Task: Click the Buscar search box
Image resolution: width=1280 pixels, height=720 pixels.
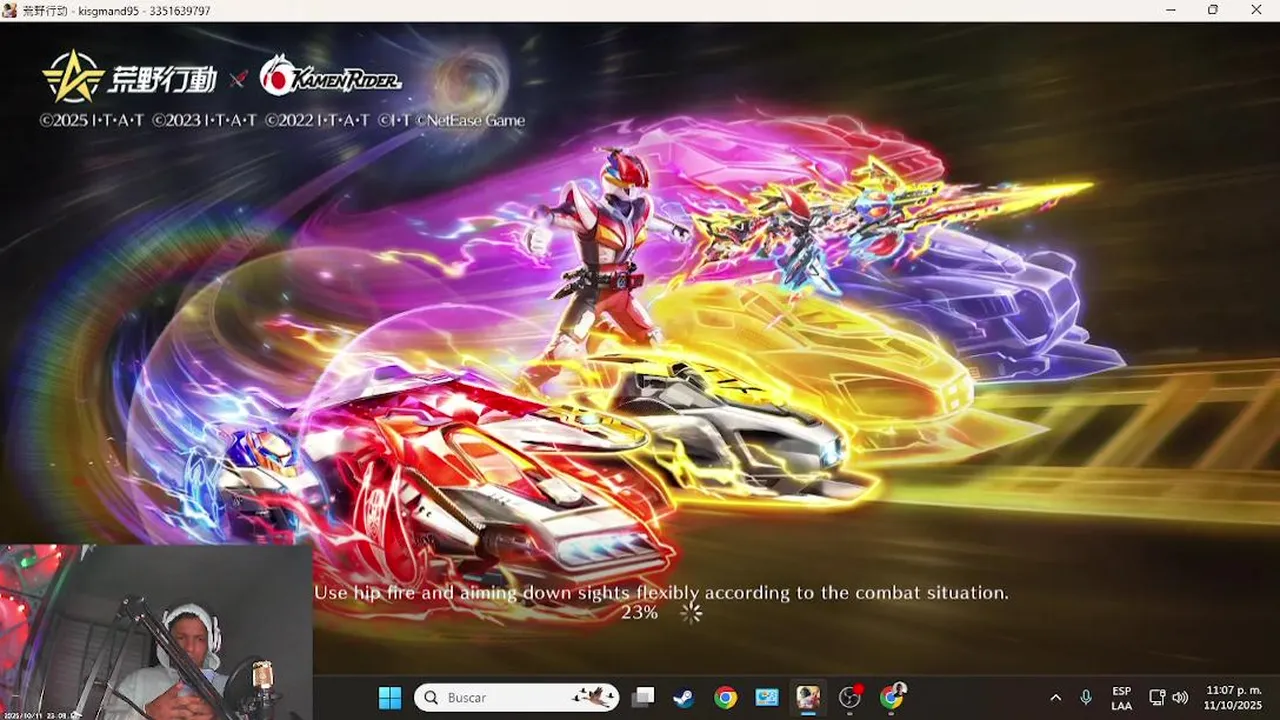Action: click(x=517, y=697)
